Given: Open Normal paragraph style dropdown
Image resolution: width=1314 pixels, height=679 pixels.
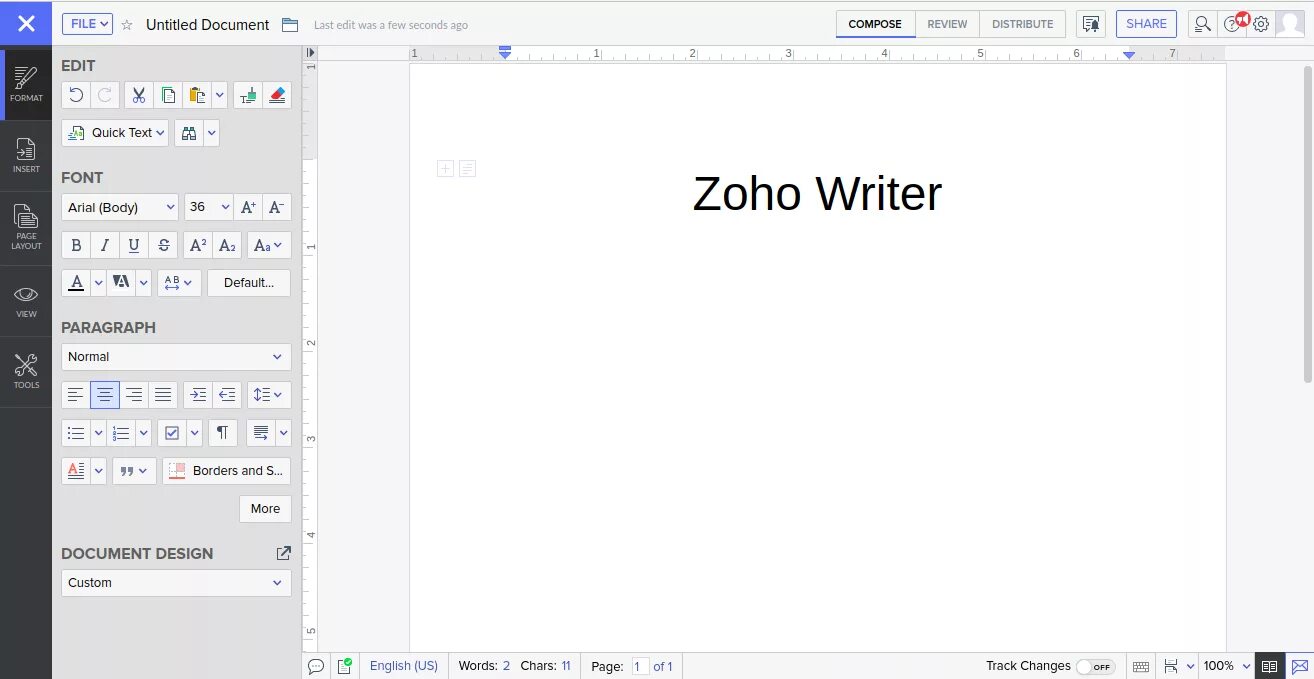Looking at the screenshot, I should (x=176, y=357).
